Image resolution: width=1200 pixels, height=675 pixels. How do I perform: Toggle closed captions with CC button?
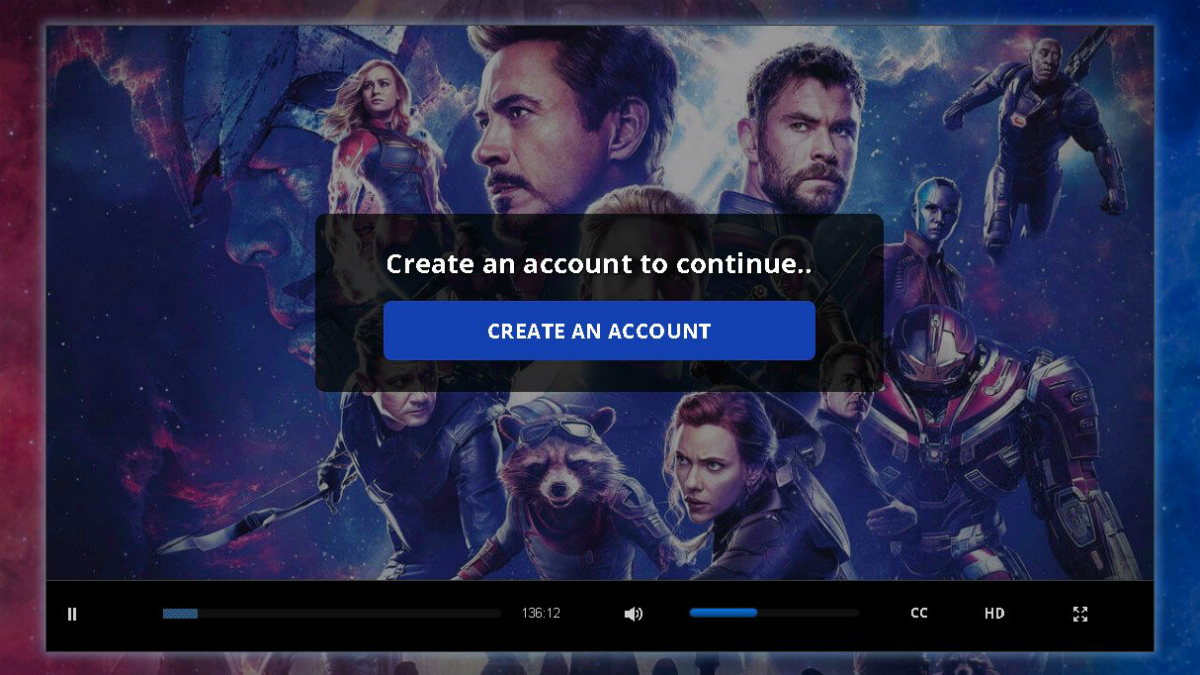[919, 613]
